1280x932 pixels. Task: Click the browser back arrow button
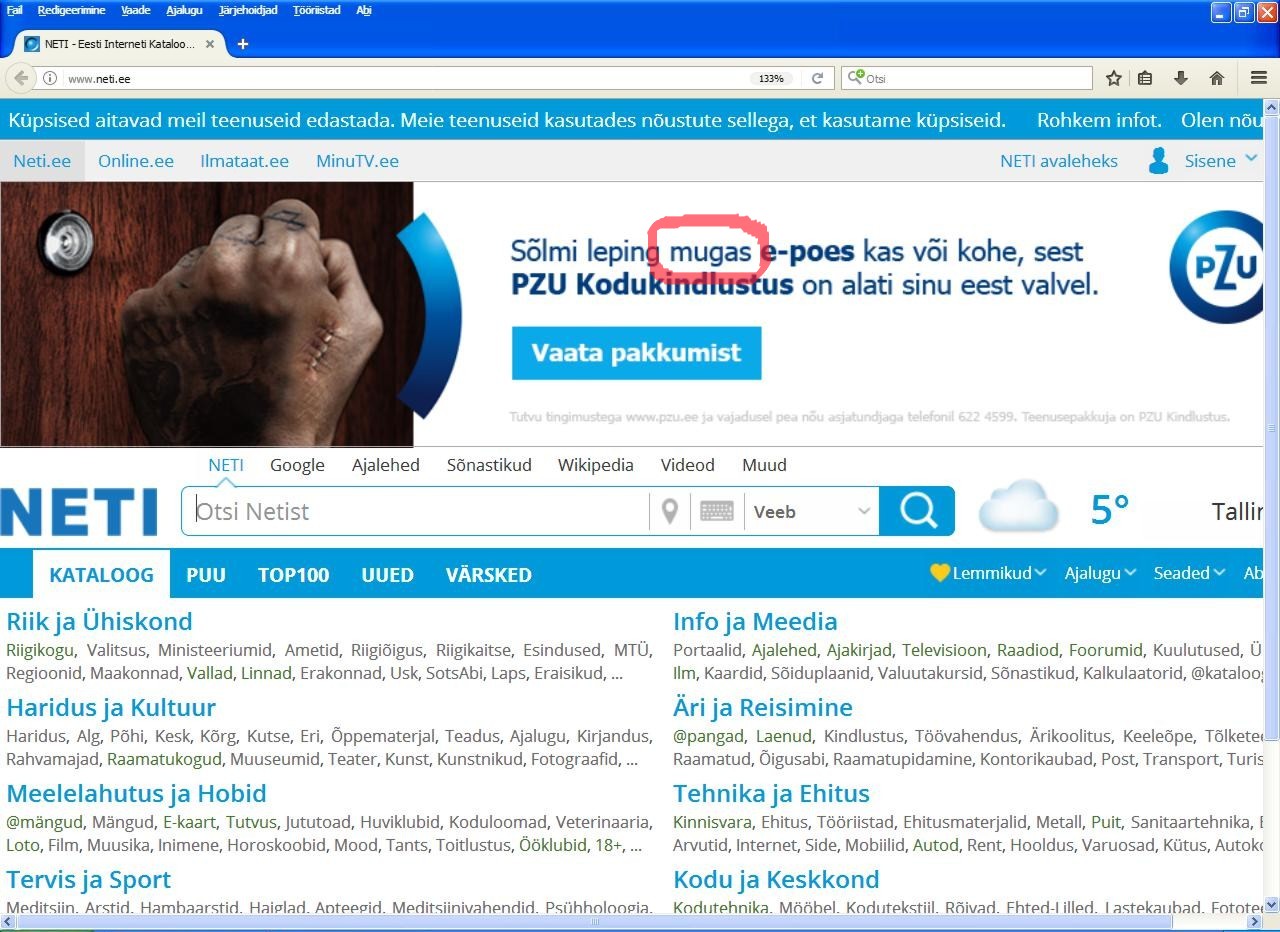[x=21, y=78]
